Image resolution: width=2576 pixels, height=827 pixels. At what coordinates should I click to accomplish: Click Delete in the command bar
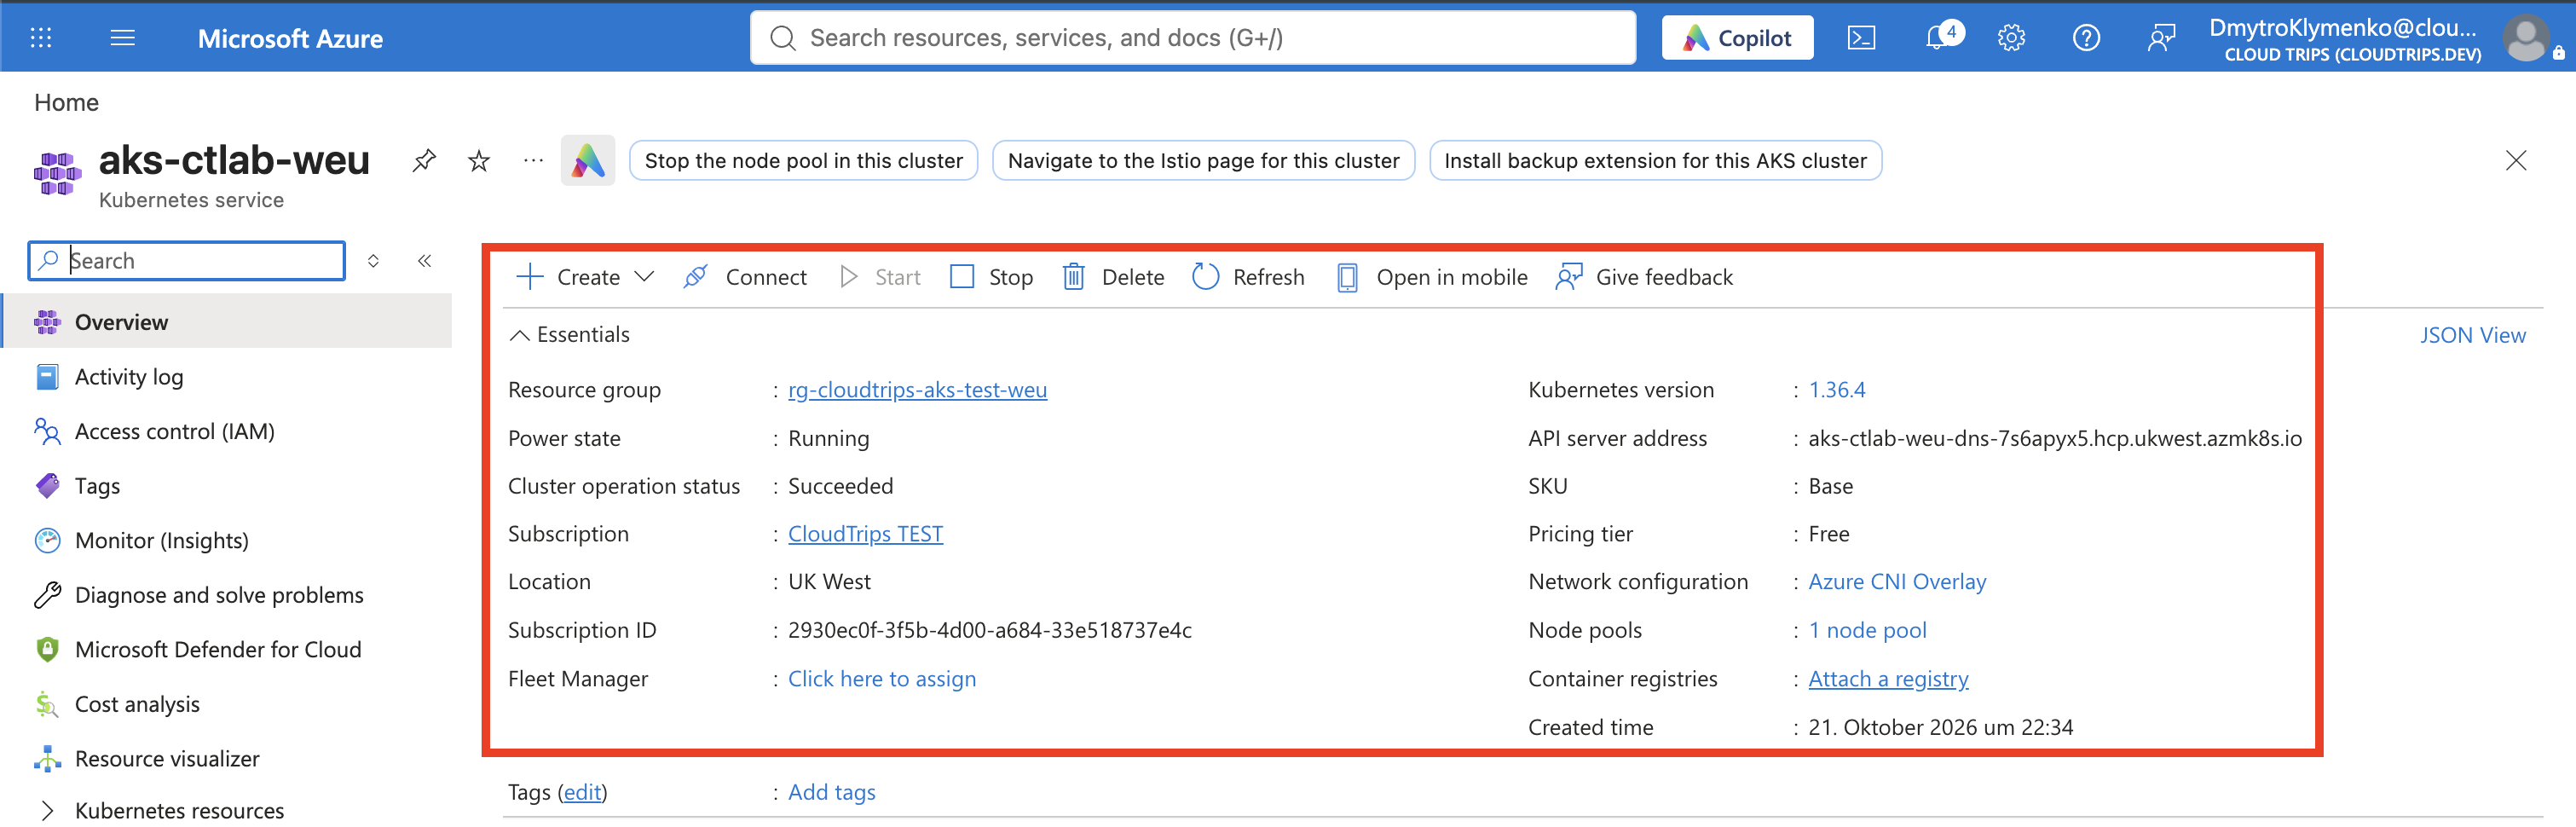(1113, 277)
